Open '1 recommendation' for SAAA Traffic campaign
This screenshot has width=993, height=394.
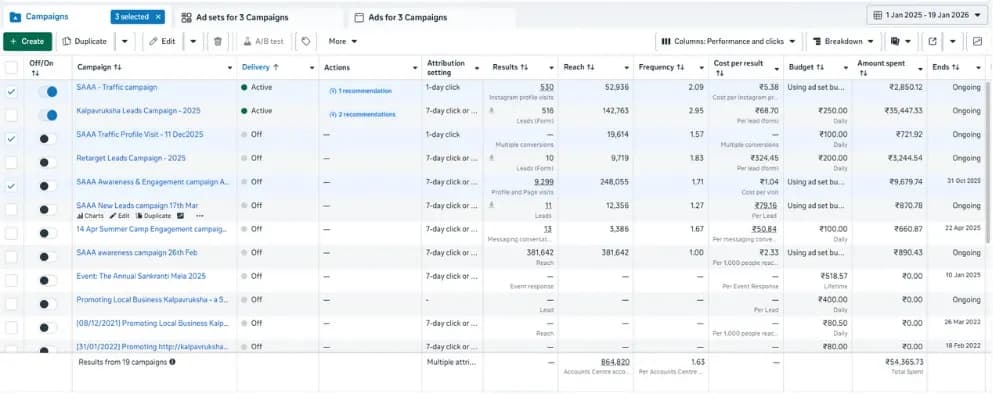[360, 91]
